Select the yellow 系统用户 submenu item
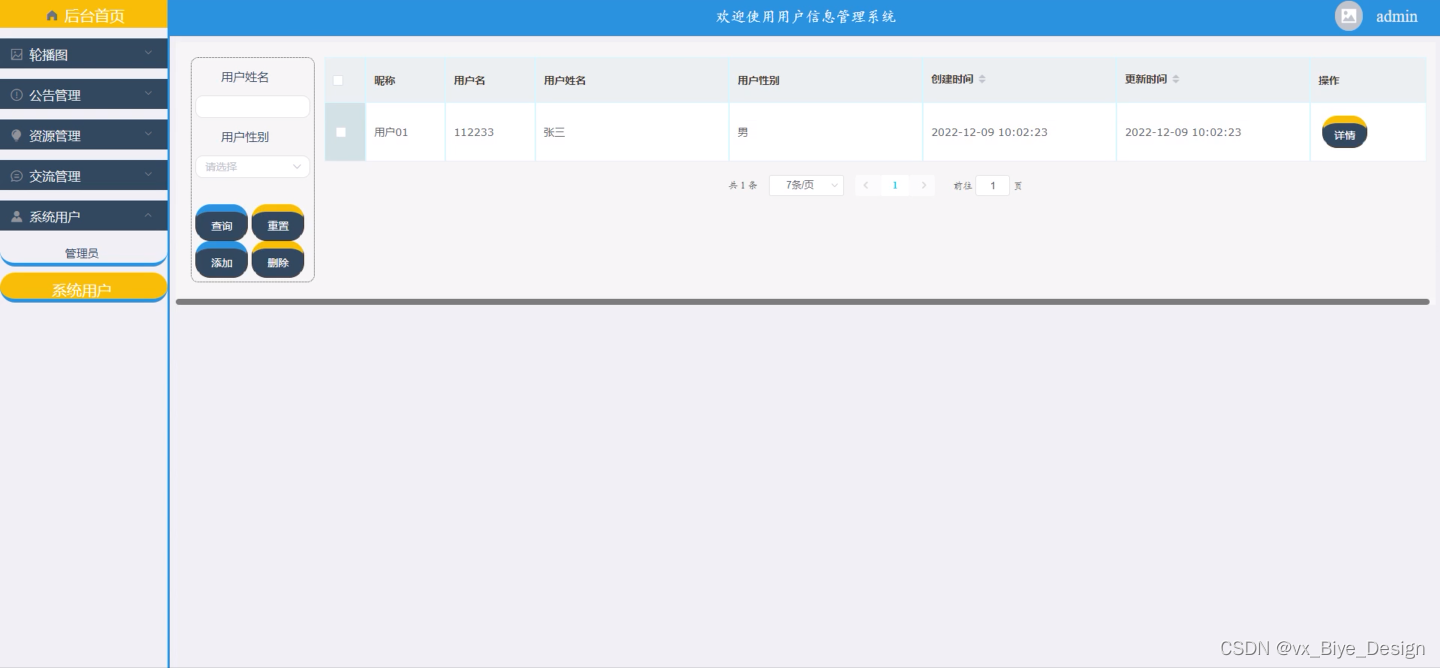Screen dimensions: 1440x668 point(83,288)
